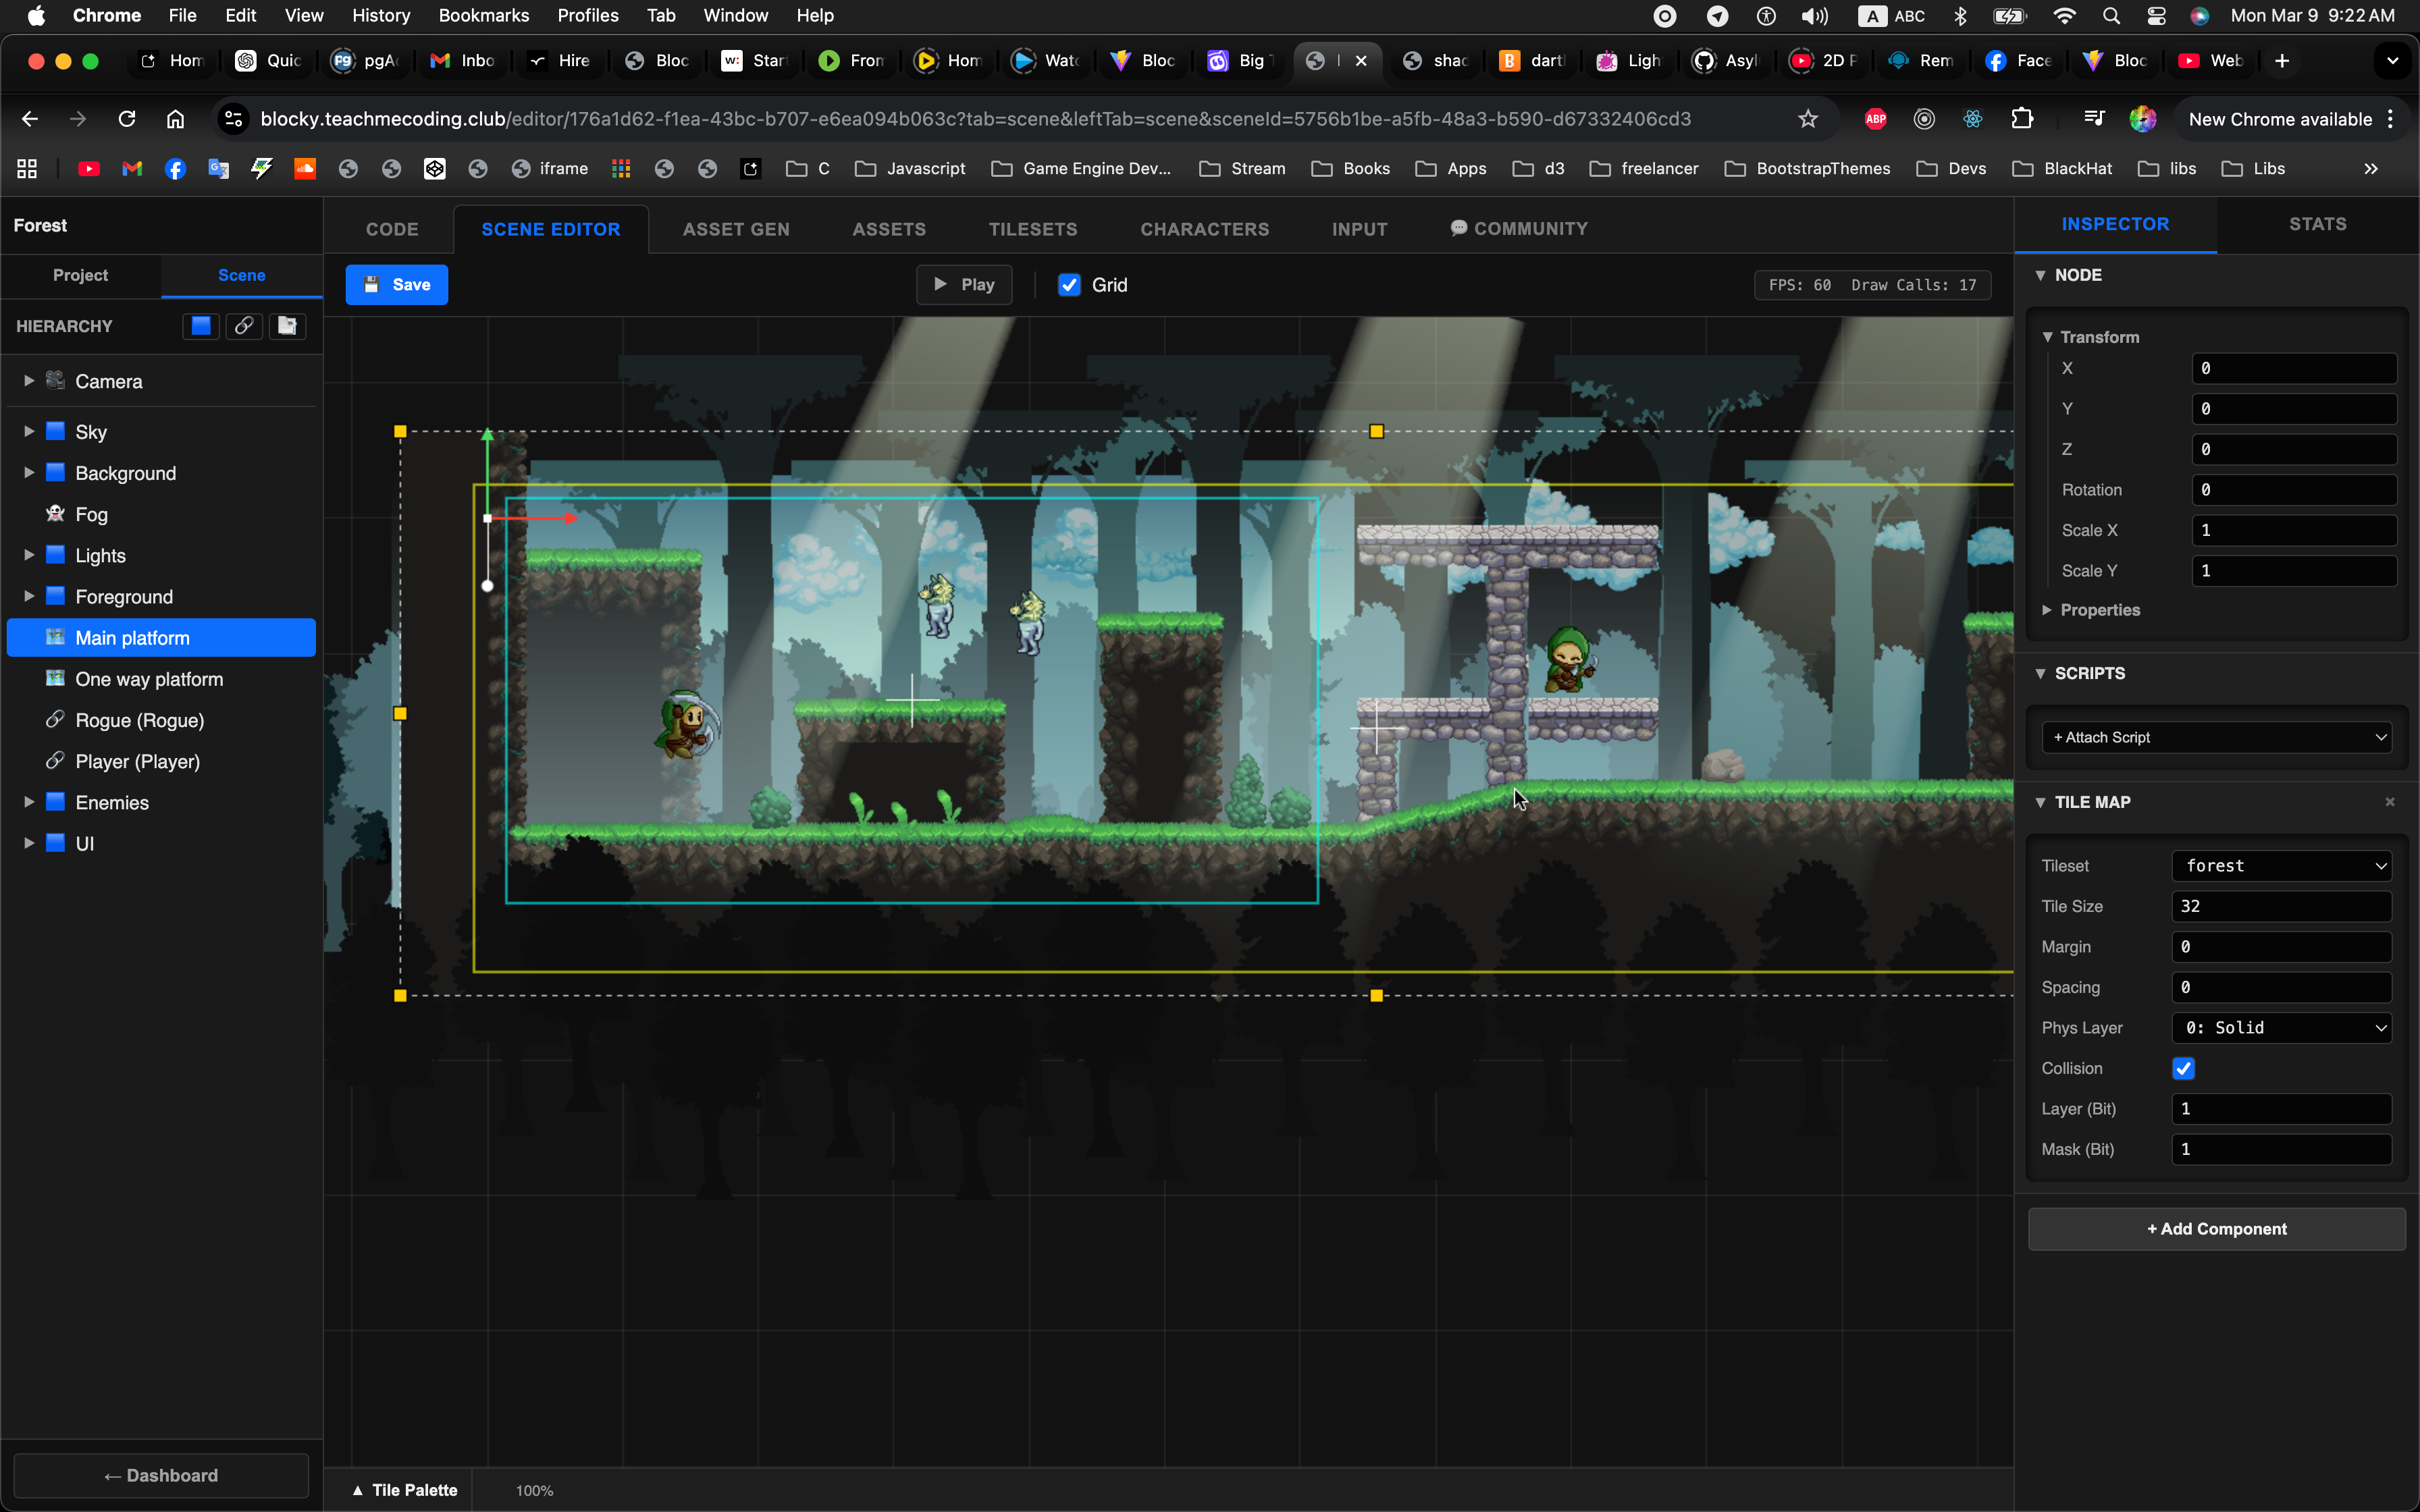Viewport: 2420px width, 1512px height.
Task: Click the file-cabinet icon in Hierarchy header
Action: pos(287,326)
